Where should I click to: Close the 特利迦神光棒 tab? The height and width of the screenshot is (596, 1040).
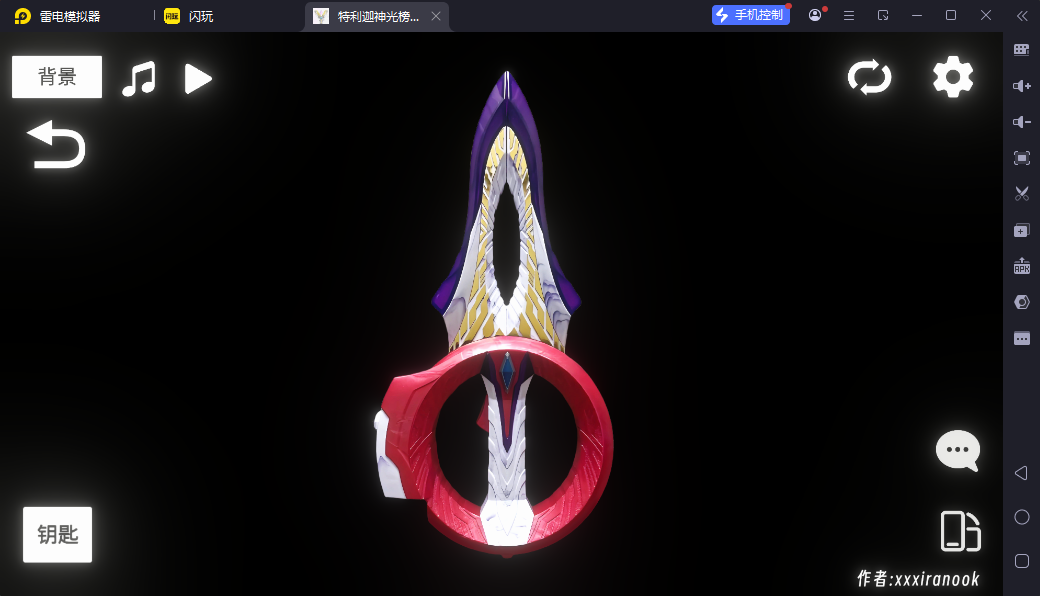pos(436,16)
